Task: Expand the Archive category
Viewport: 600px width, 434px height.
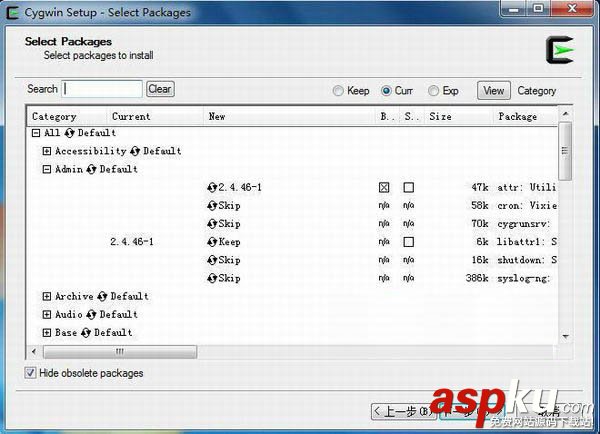Action: pos(47,296)
